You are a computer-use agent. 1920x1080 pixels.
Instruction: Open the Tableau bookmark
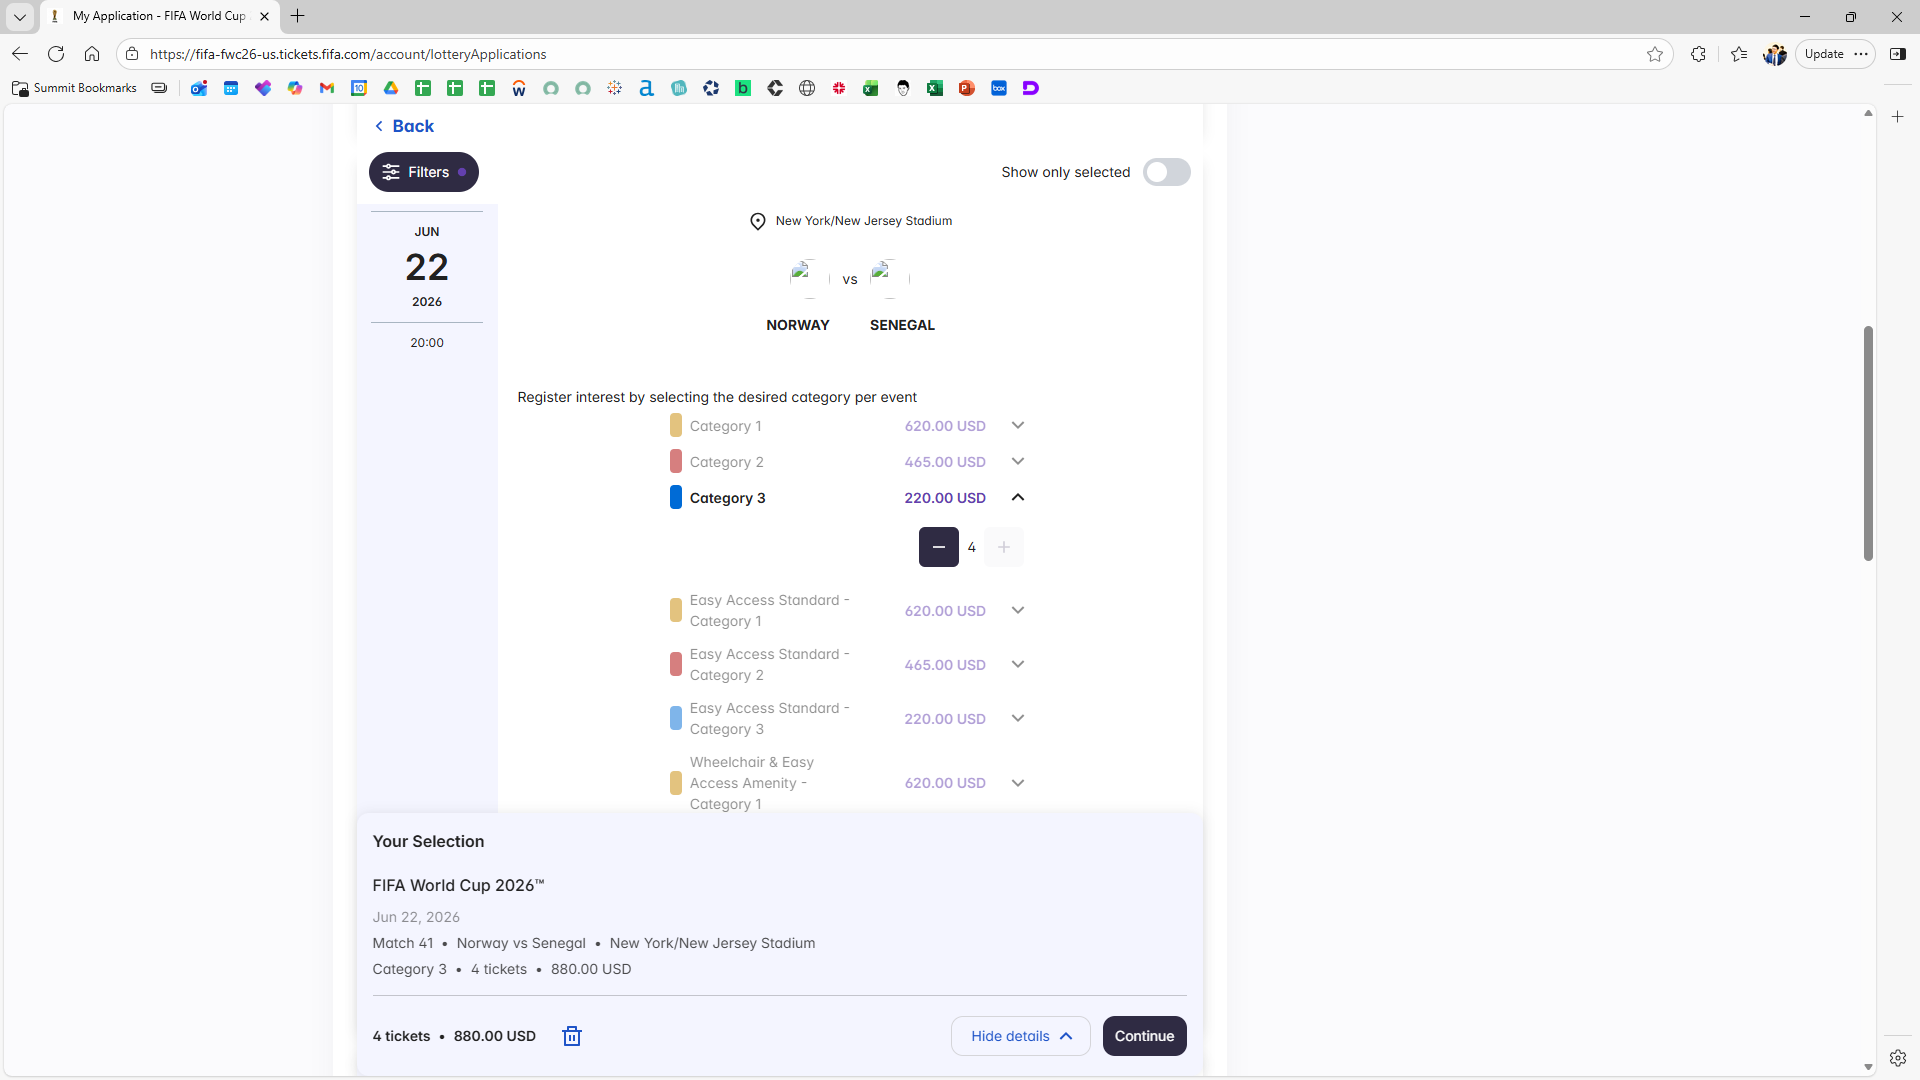(x=615, y=88)
